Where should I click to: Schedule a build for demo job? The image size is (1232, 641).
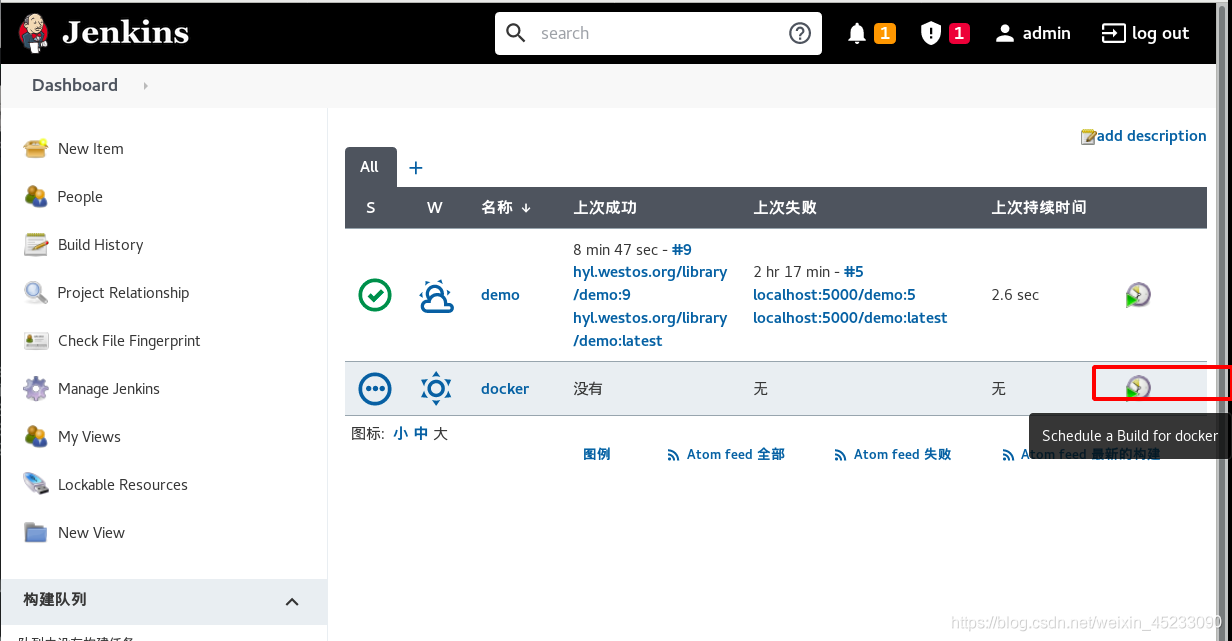coord(1137,295)
